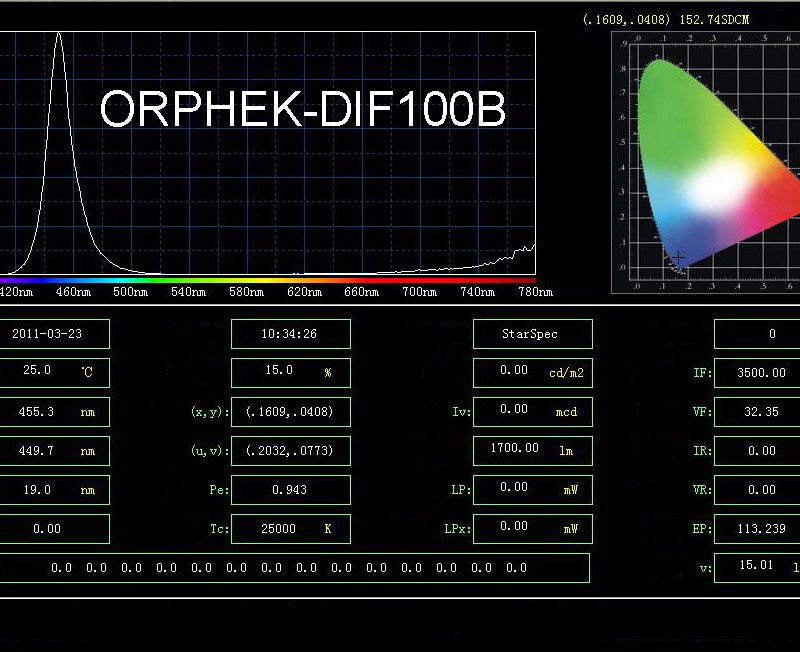Click the Pe value 0.943
Viewport: 800px width, 652px height.
pos(291,490)
